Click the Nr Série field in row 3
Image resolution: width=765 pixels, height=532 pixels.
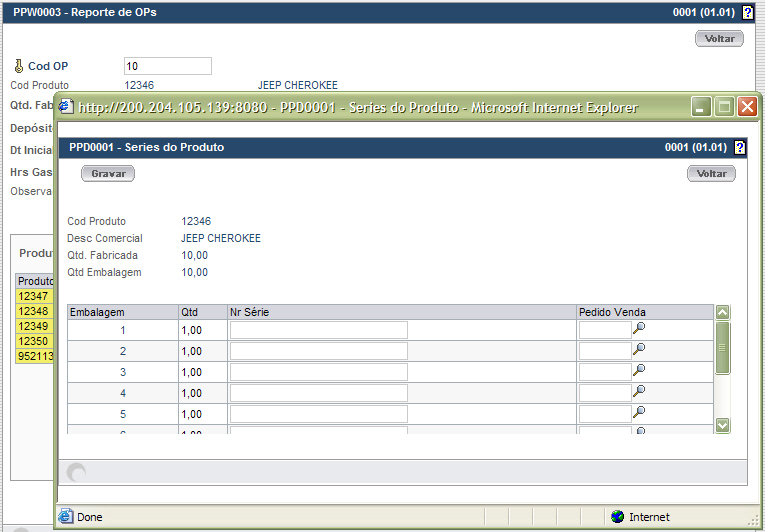318,372
